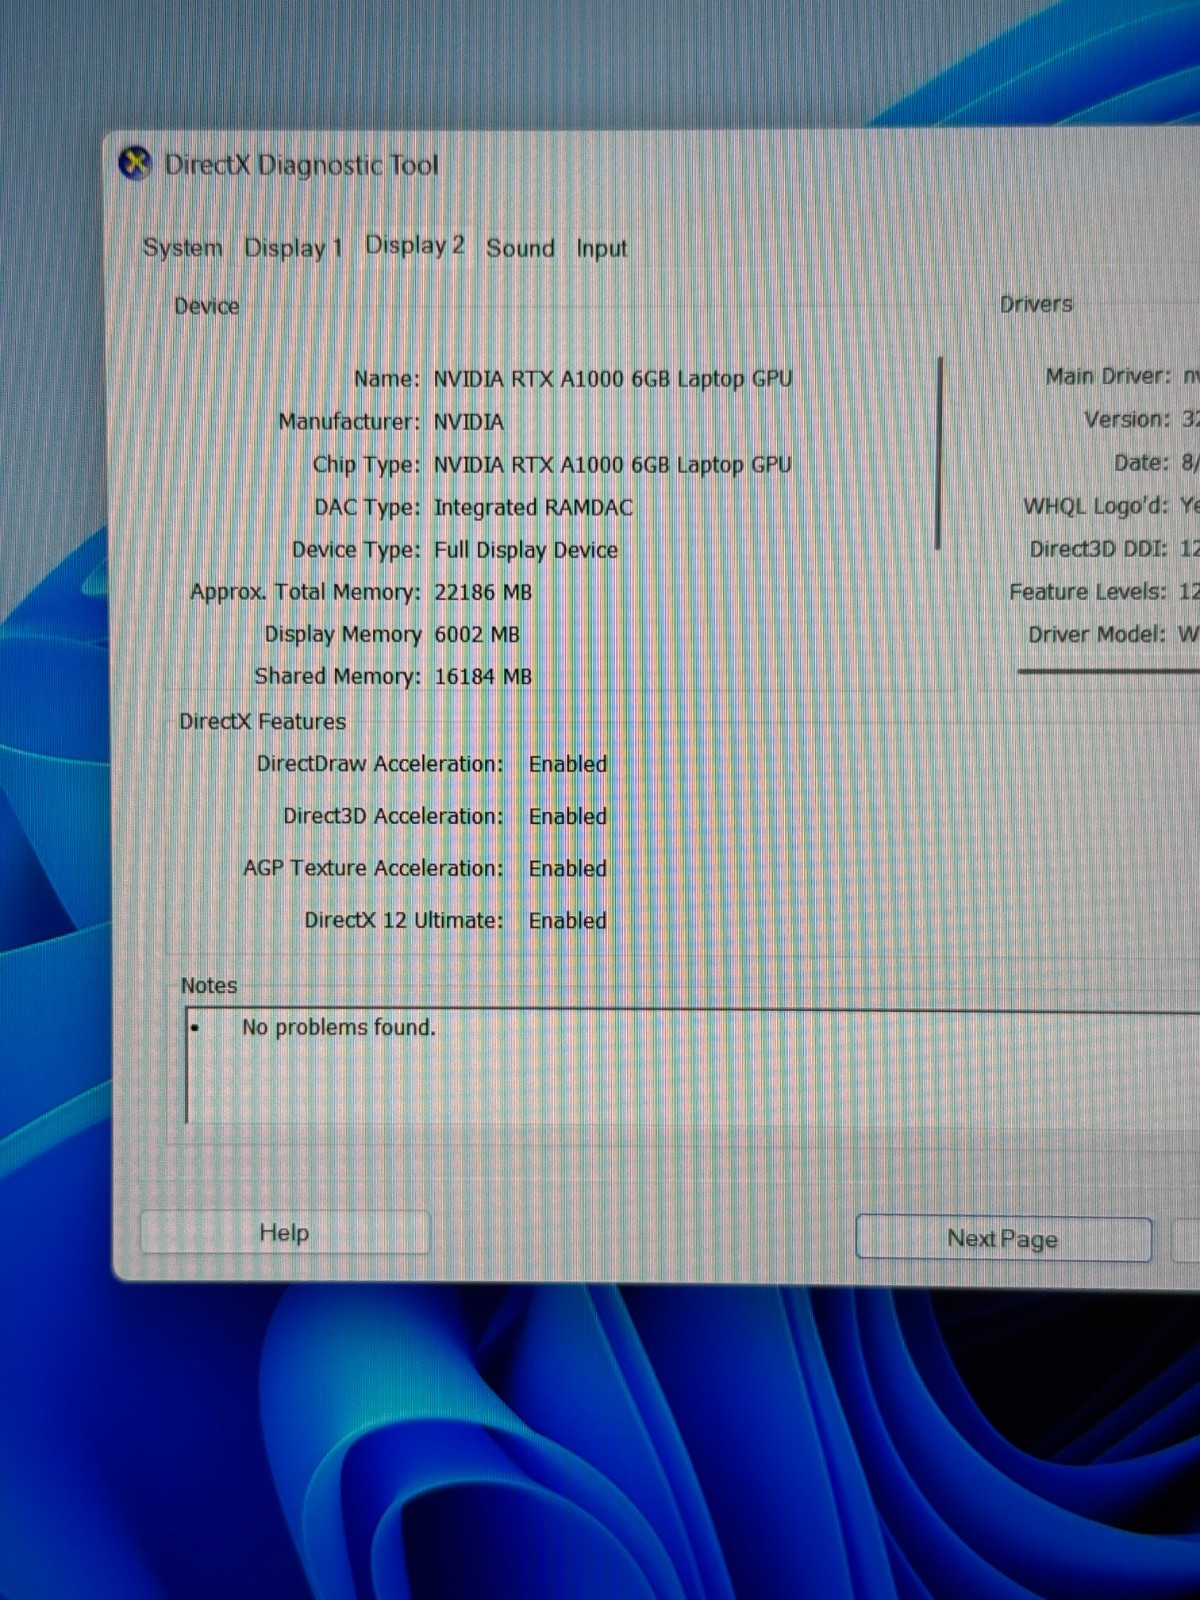1200x1600 pixels.
Task: Select the Name value NVIDIA RTX A1000 6GB Laptop GPU
Action: coord(613,379)
